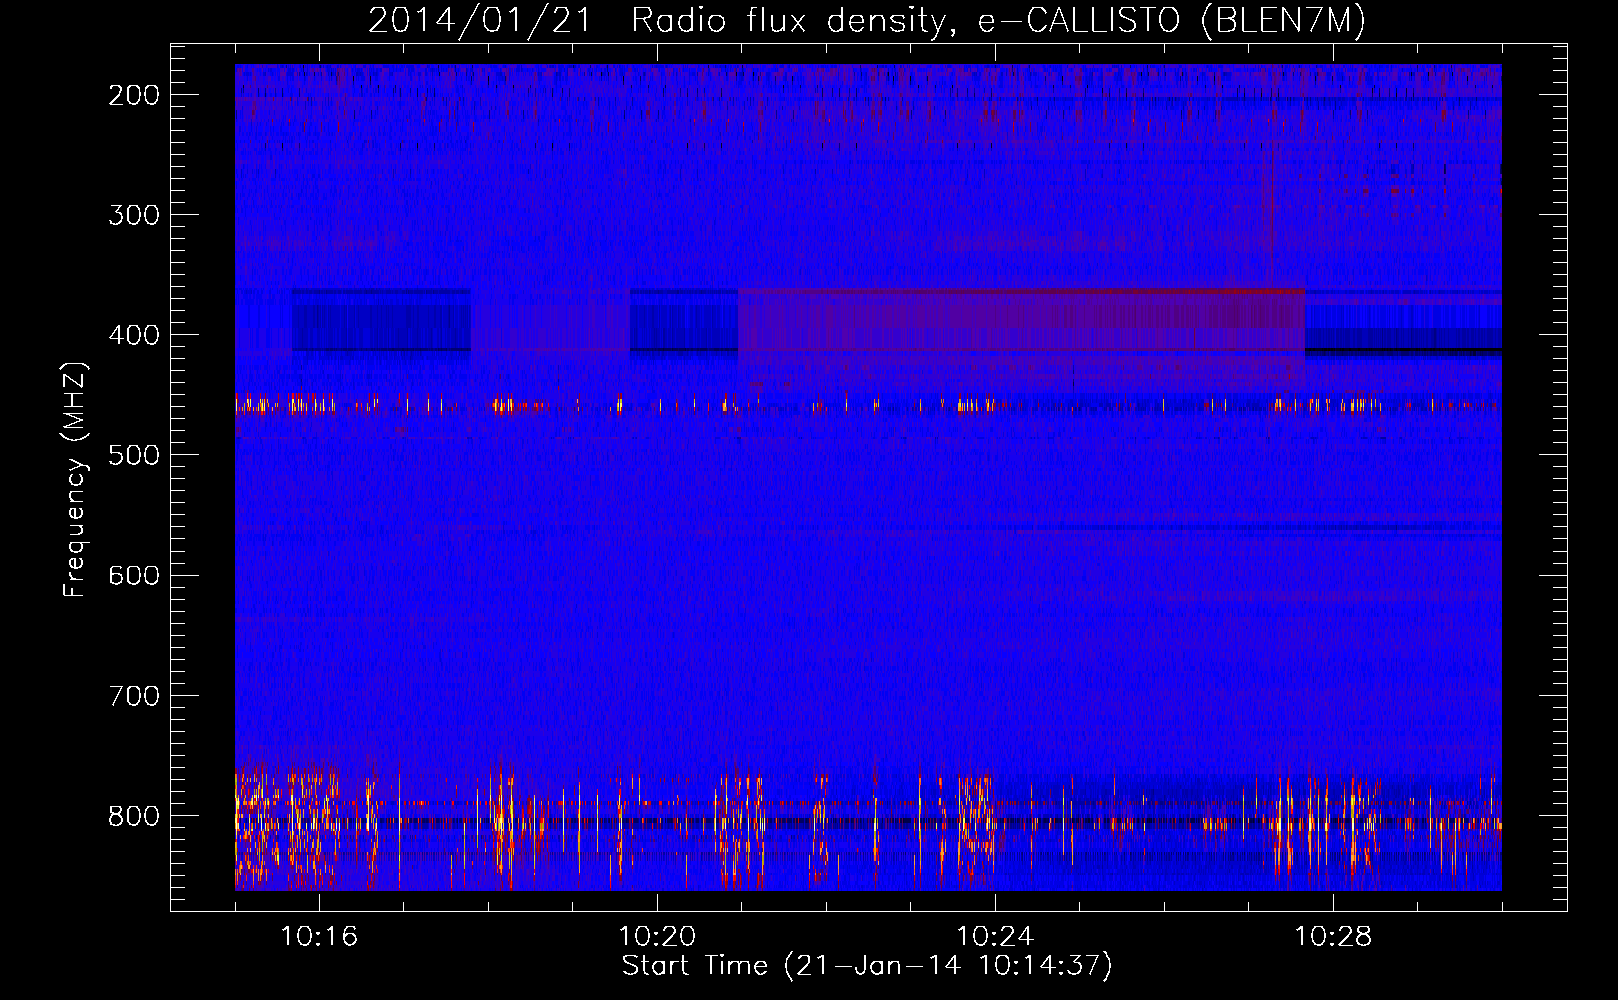This screenshot has width=1618, height=1000.
Task: Click the 700 frequency tick label
Action: [x=134, y=695]
